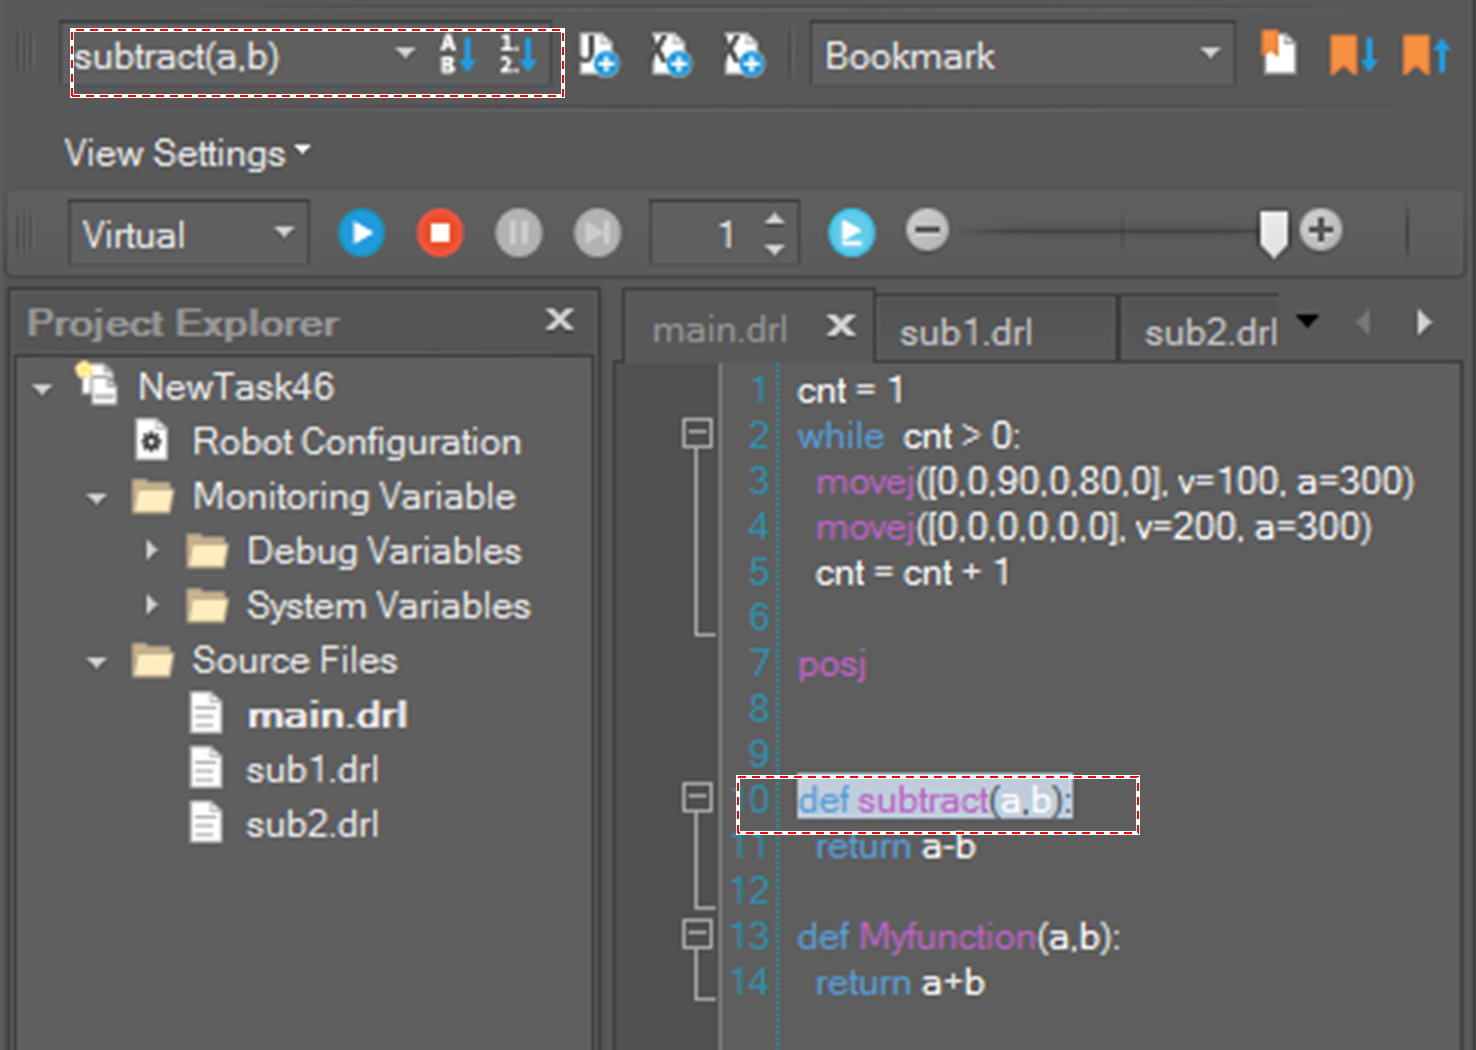Click the zoom in plus icon
The image size is (1476, 1050).
tap(1321, 231)
